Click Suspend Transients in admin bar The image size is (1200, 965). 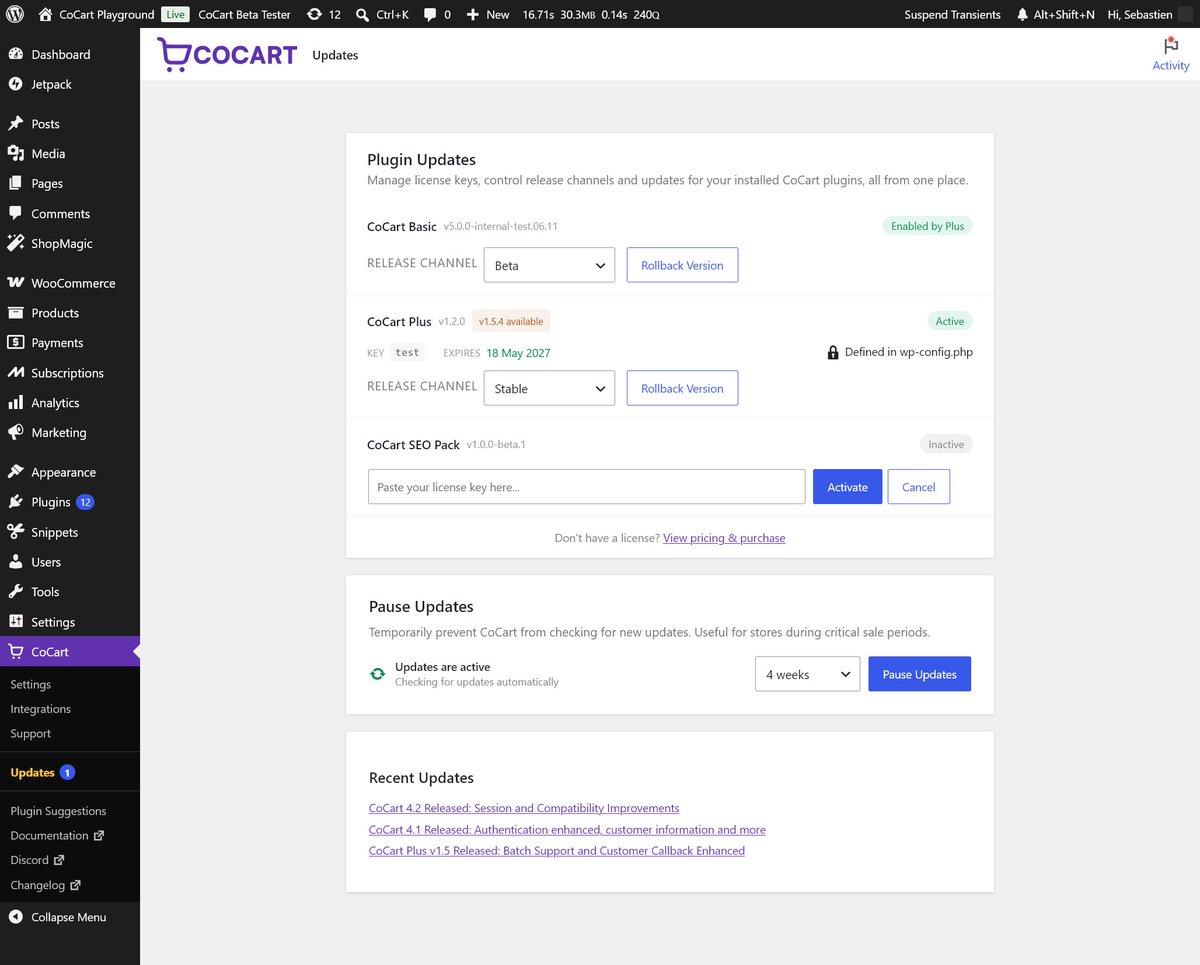click(x=952, y=14)
